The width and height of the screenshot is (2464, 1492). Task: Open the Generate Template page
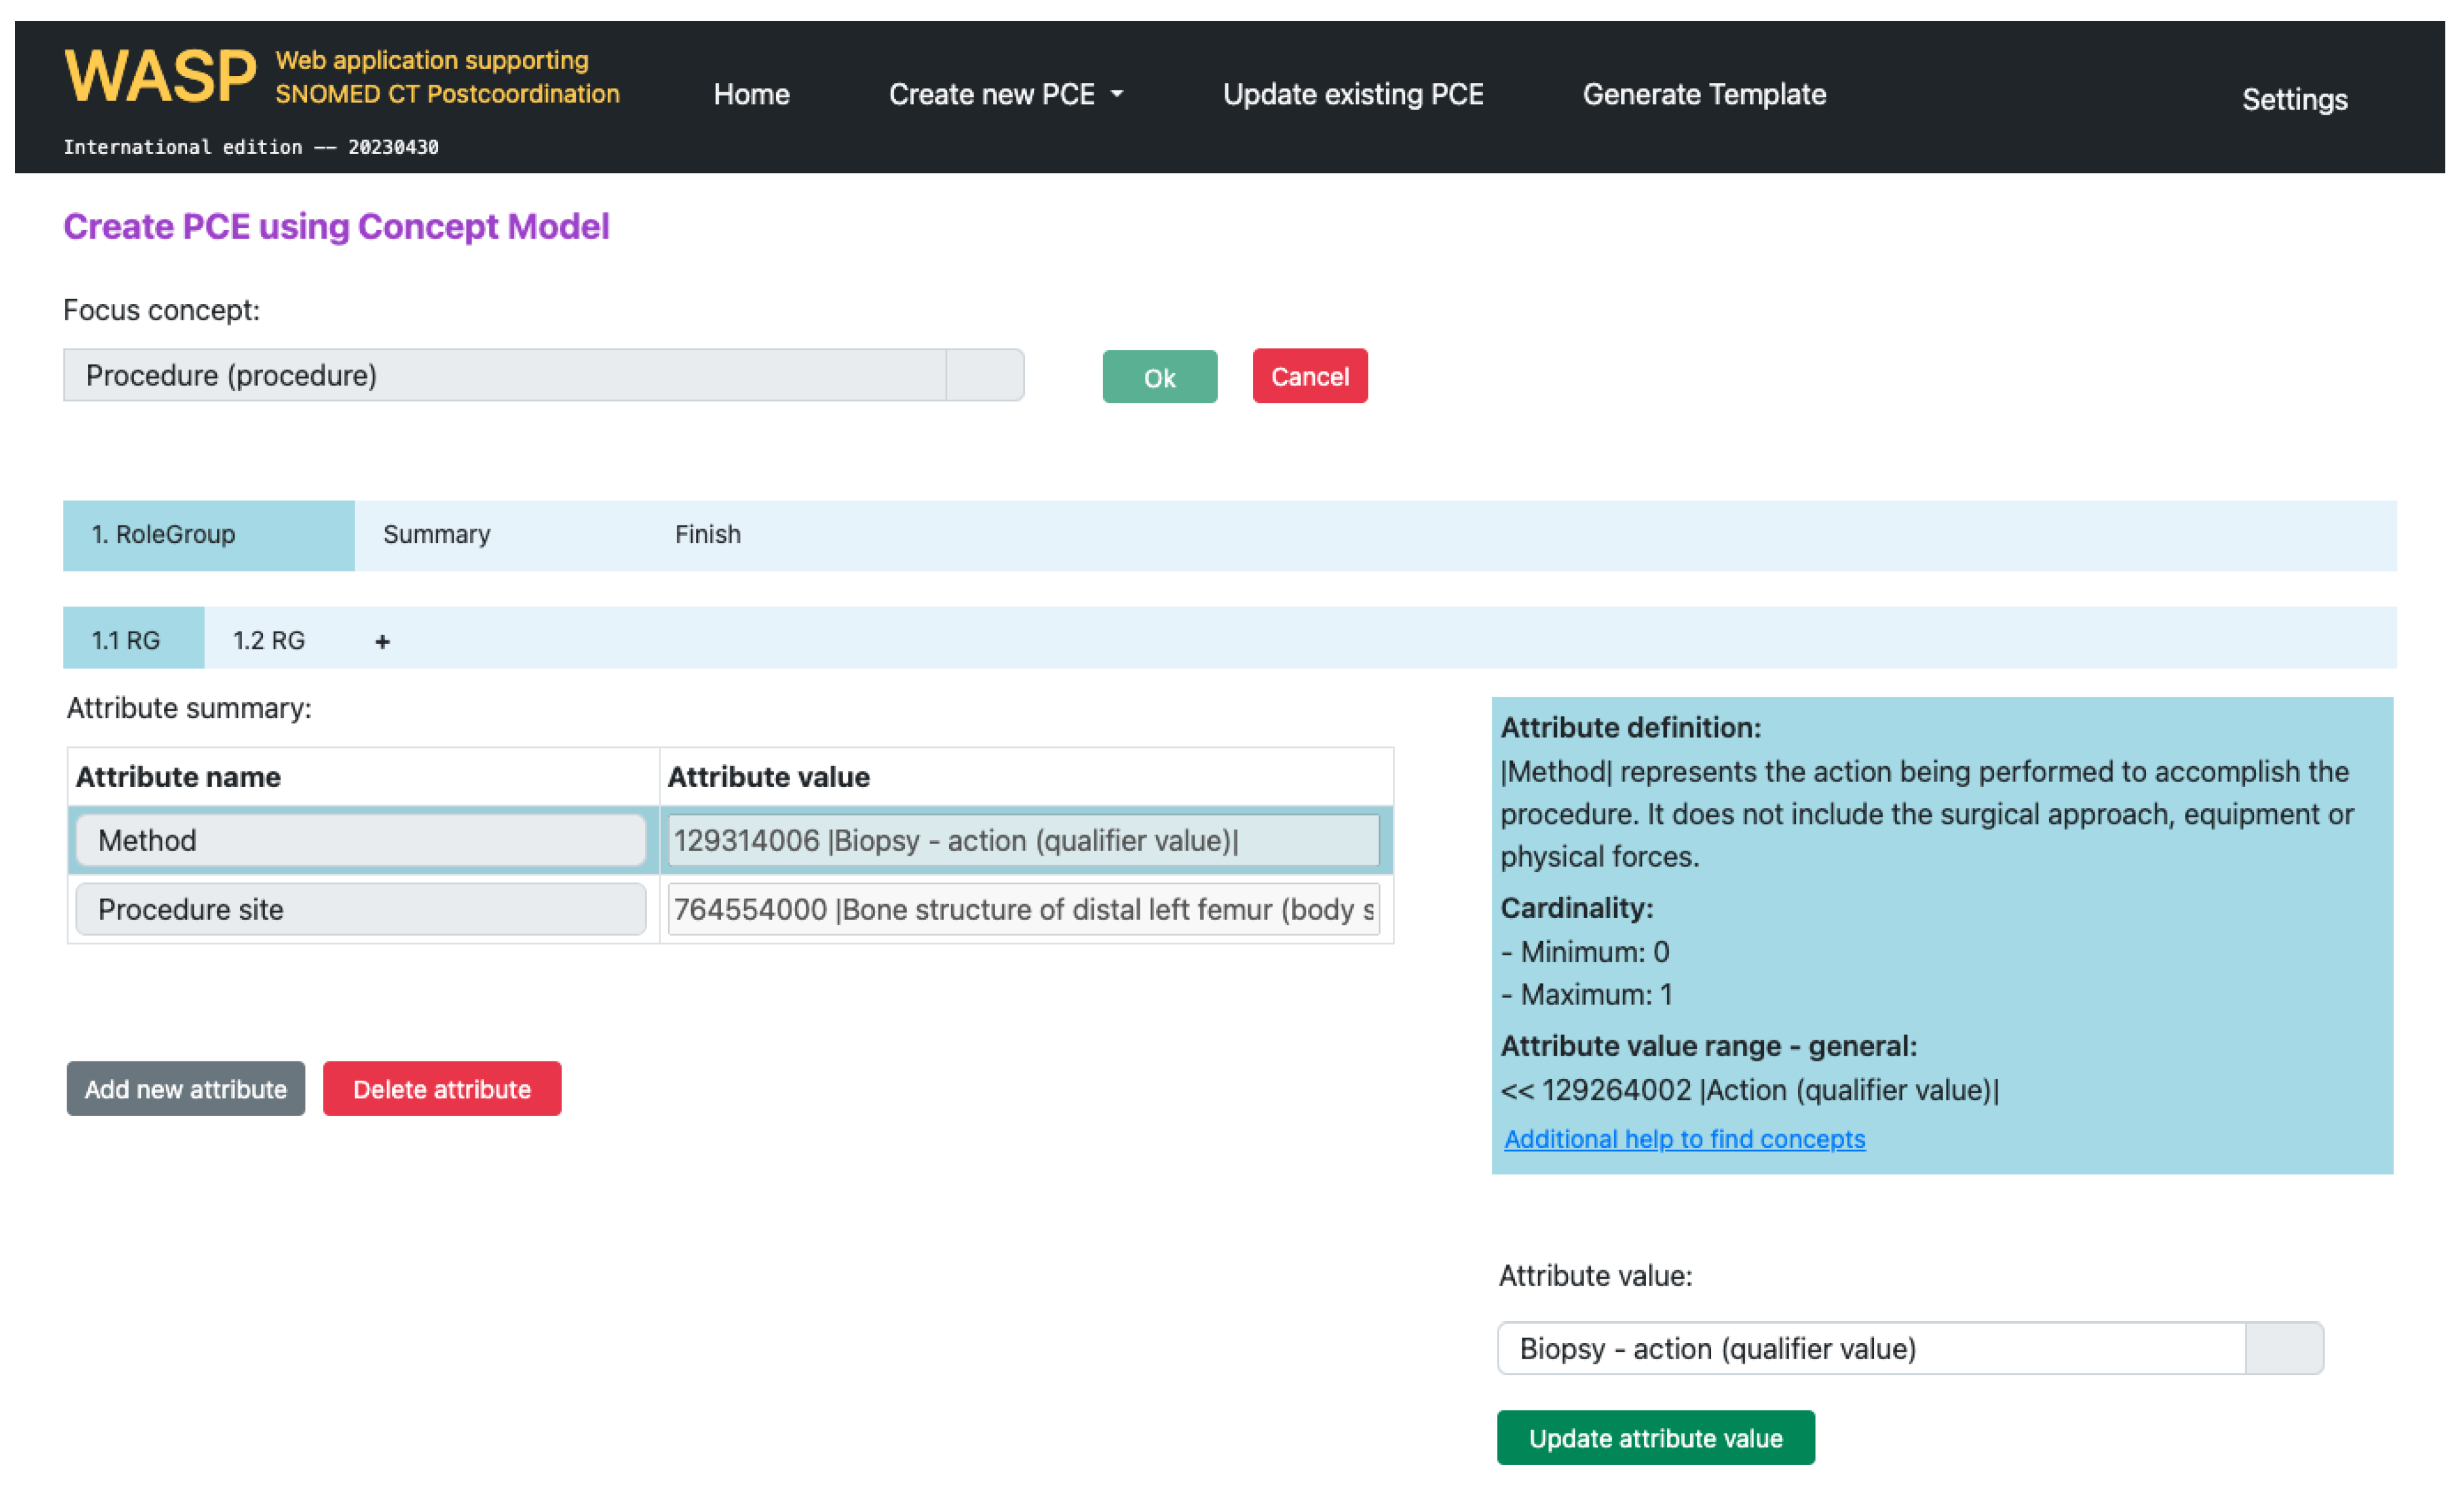1703,95
